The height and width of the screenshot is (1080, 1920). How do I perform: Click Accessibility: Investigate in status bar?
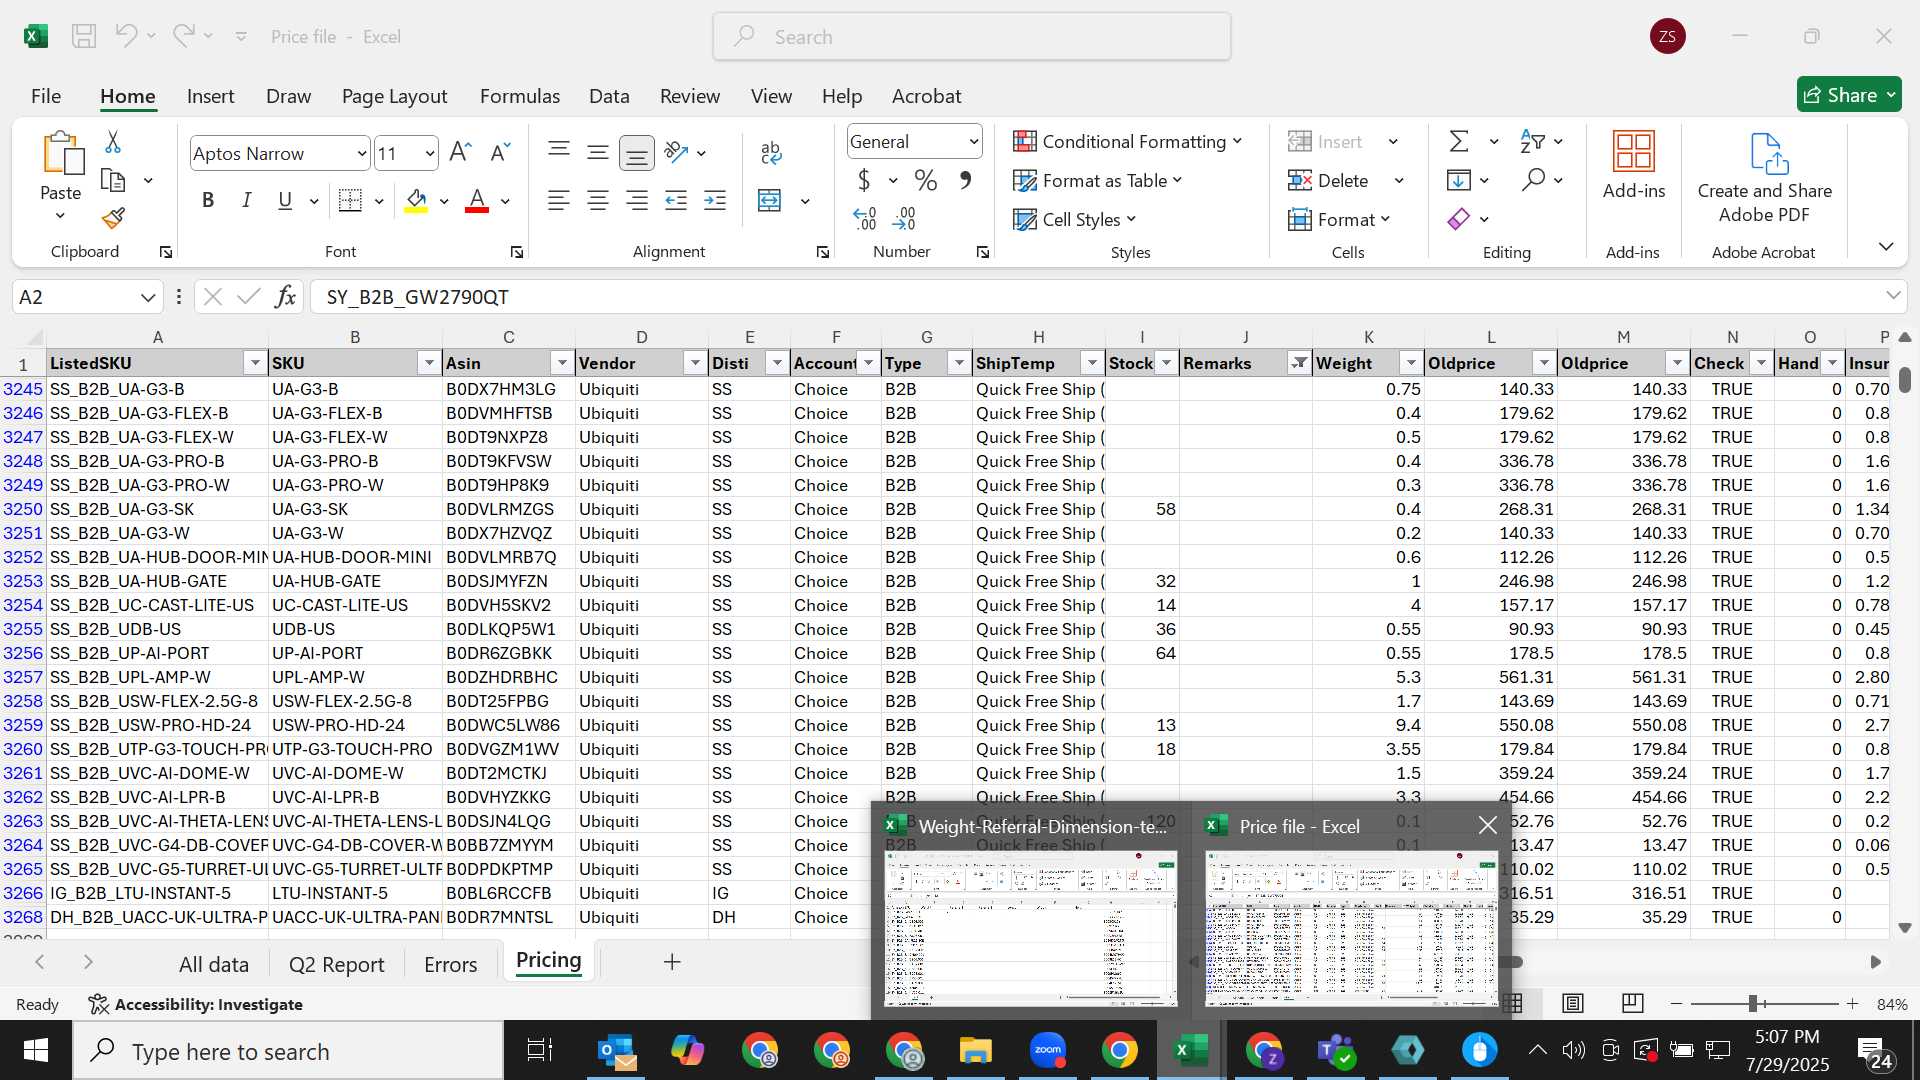click(196, 1004)
